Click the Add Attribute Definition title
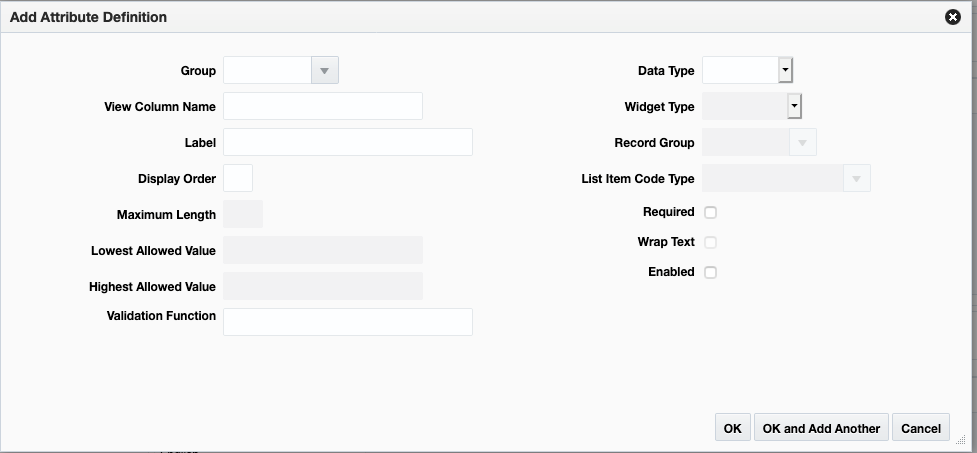 88,17
